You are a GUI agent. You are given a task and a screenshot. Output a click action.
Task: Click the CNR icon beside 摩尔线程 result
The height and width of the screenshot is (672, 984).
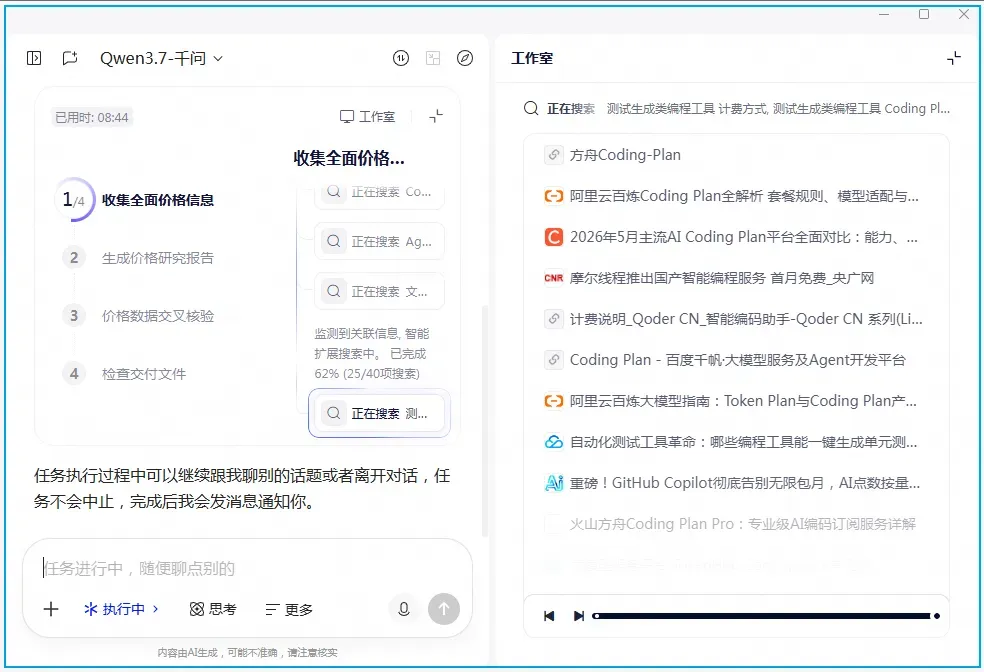pyautogui.click(x=554, y=278)
